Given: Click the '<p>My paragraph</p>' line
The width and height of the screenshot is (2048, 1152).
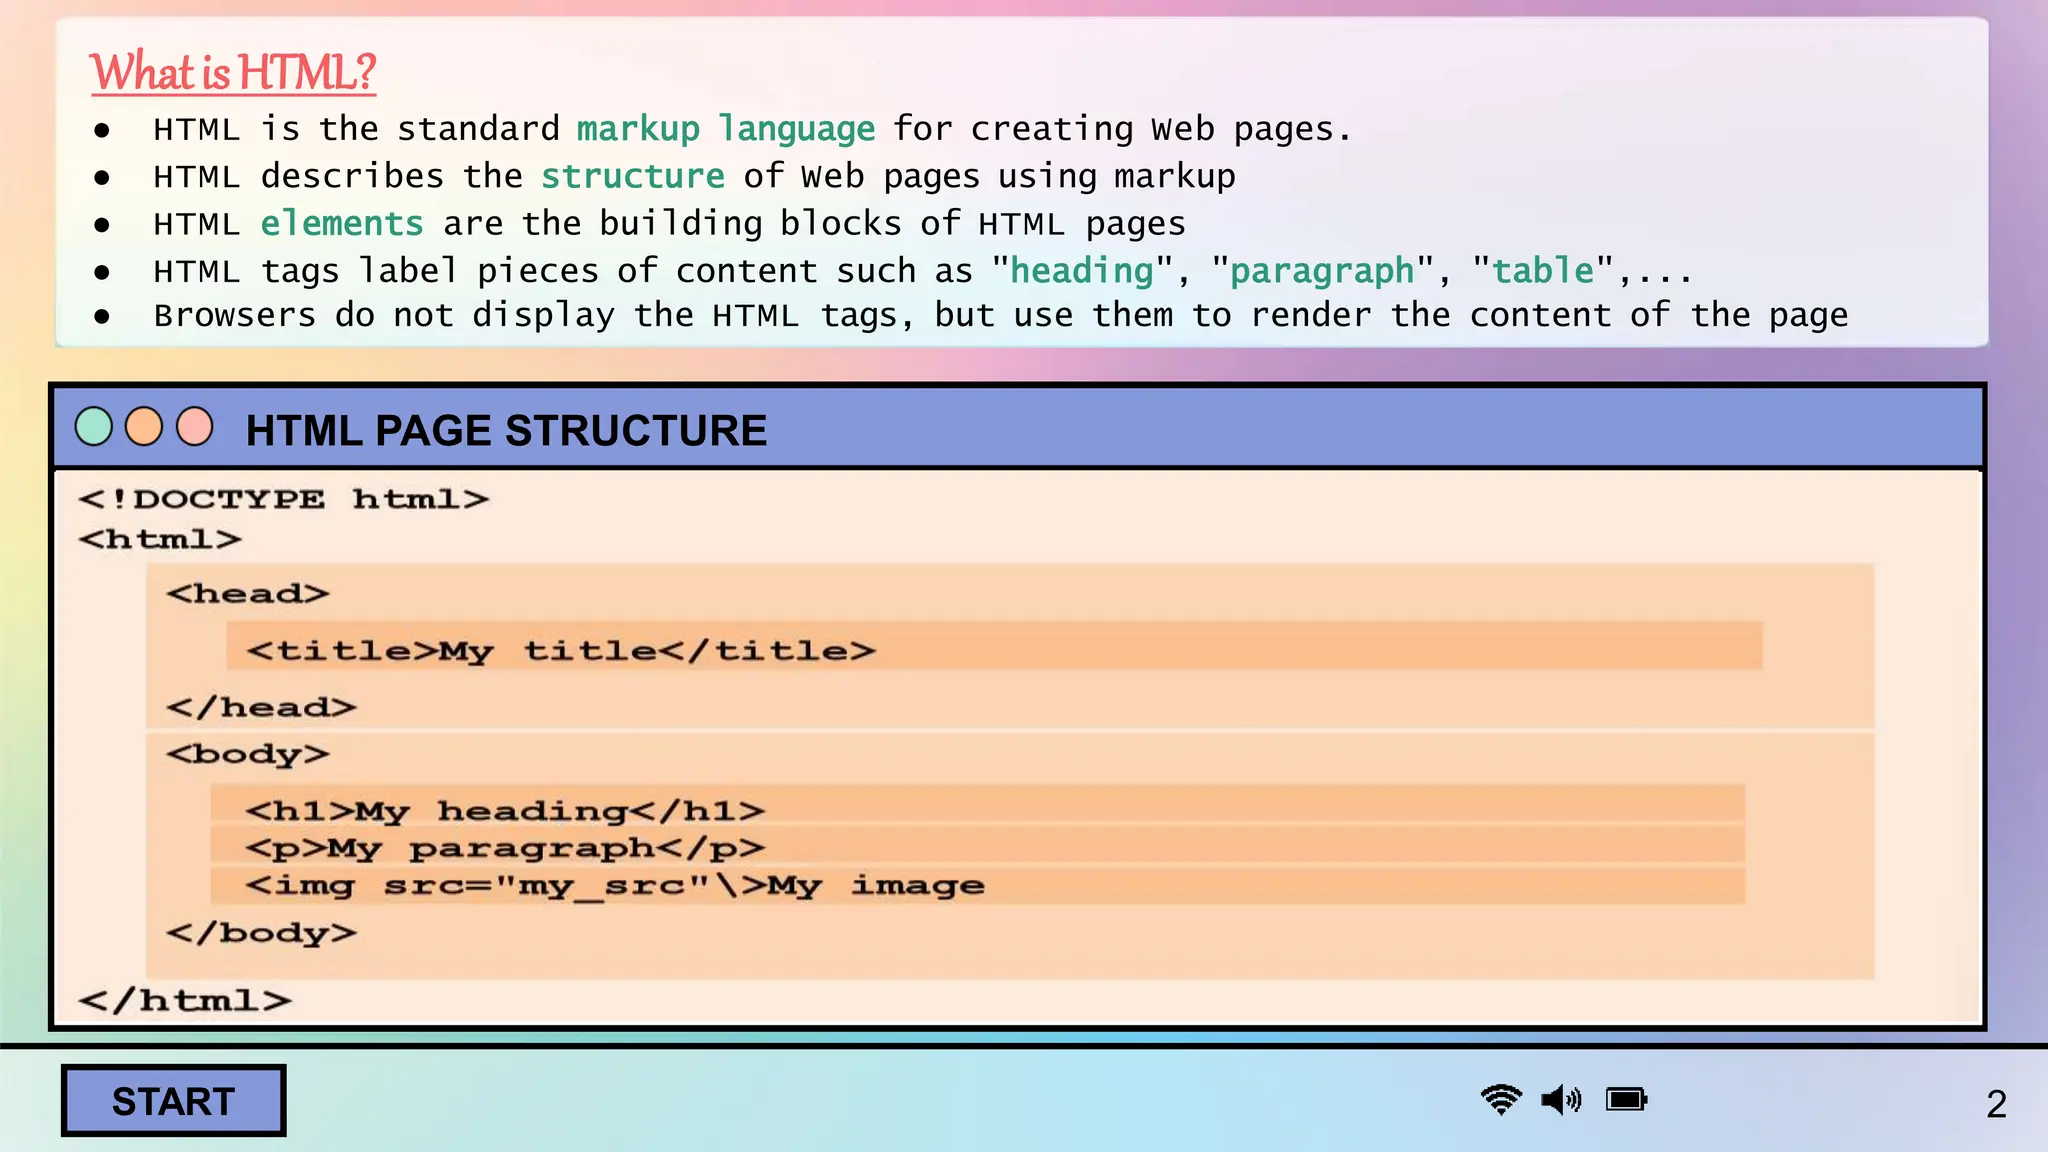Looking at the screenshot, I should pos(505,848).
